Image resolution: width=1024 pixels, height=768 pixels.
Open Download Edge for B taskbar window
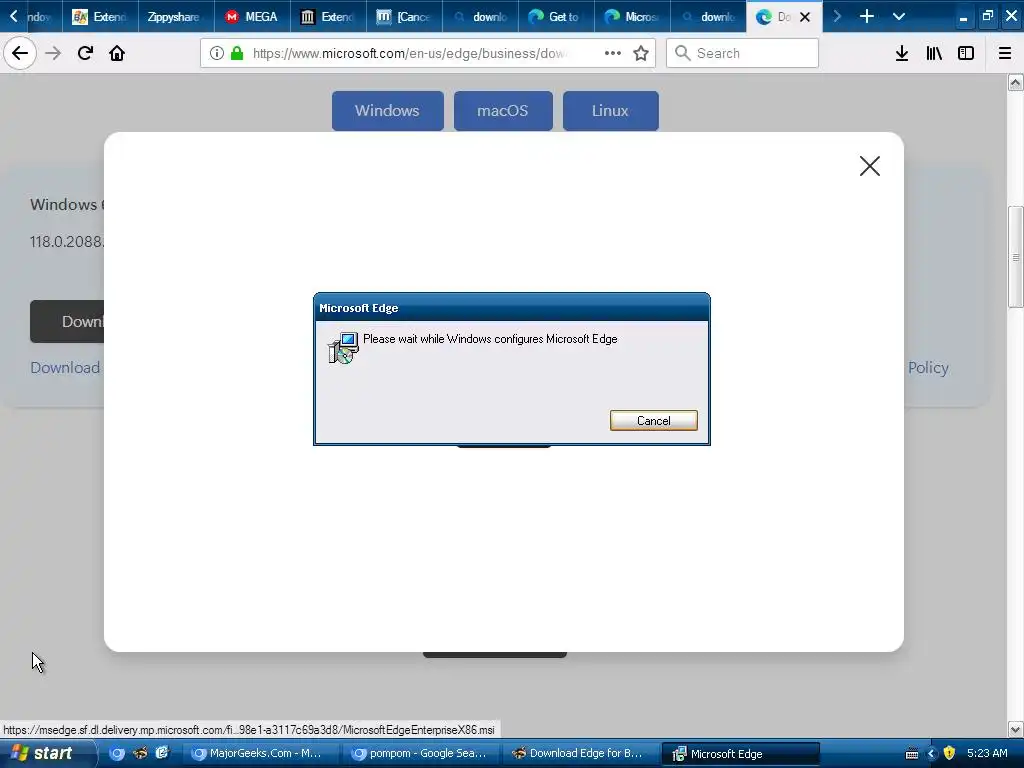(581, 754)
